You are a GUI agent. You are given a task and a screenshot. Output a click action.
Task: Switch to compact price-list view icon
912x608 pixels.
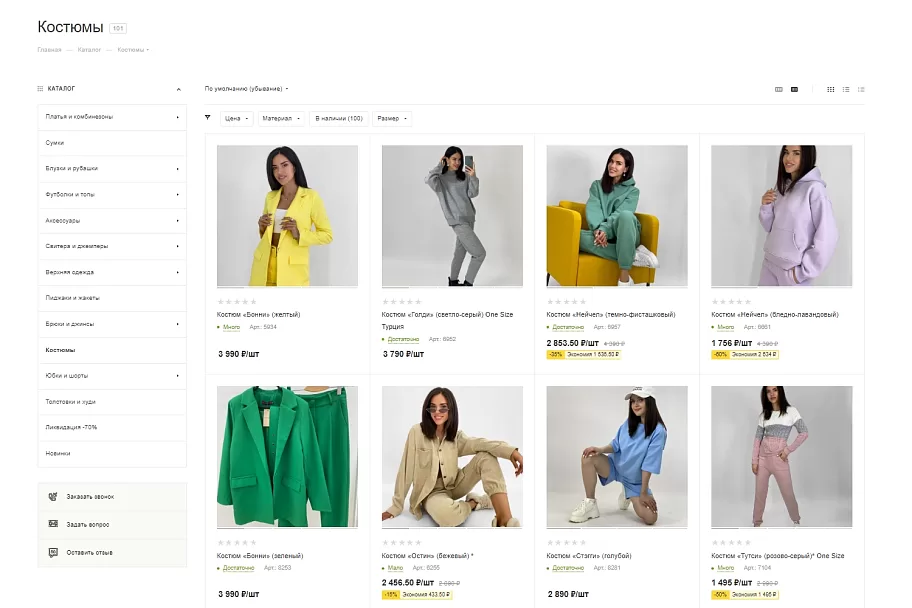[861, 89]
